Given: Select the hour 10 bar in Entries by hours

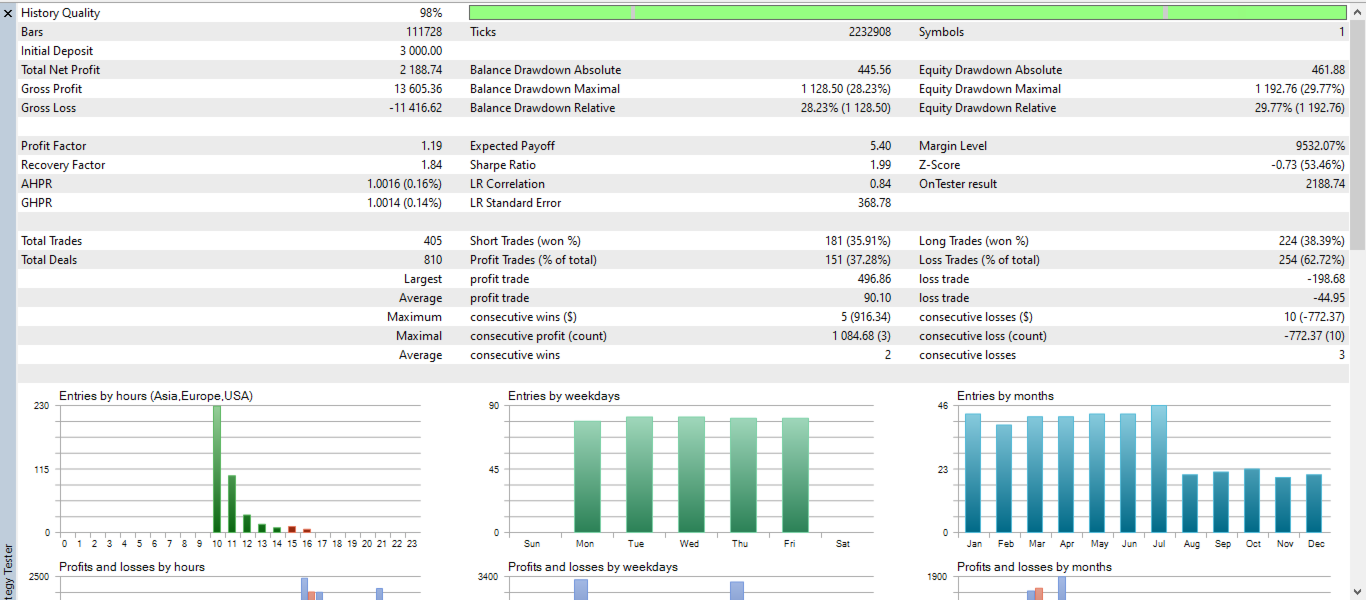Looking at the screenshot, I should (217, 469).
